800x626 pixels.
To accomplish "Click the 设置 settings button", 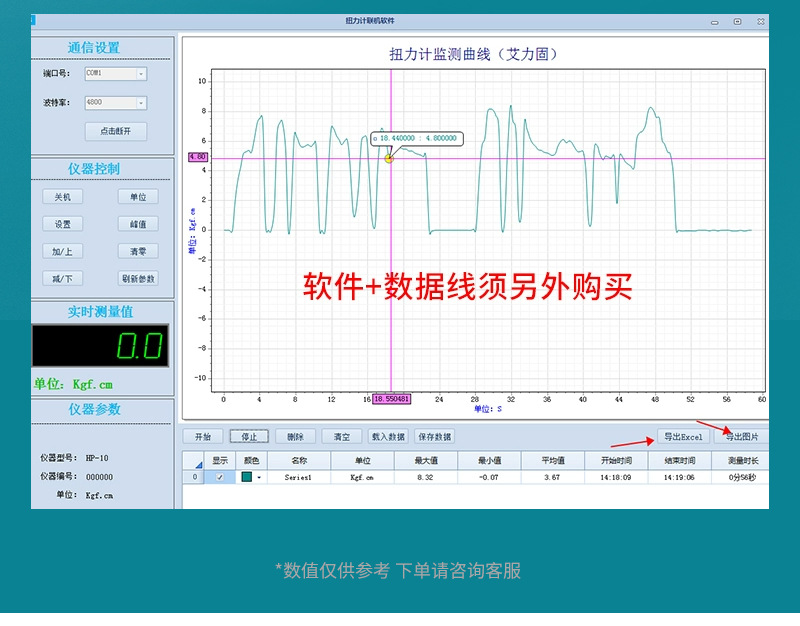I will pyautogui.click(x=63, y=224).
